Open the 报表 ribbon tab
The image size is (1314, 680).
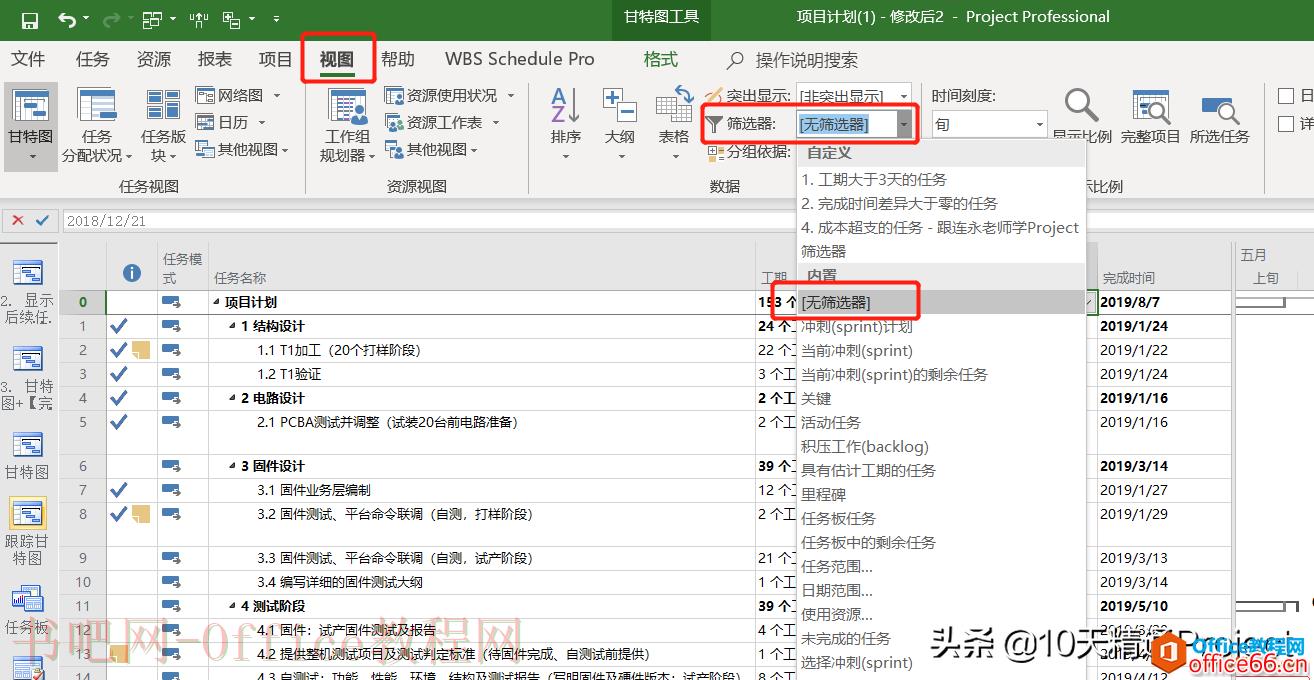pos(215,59)
